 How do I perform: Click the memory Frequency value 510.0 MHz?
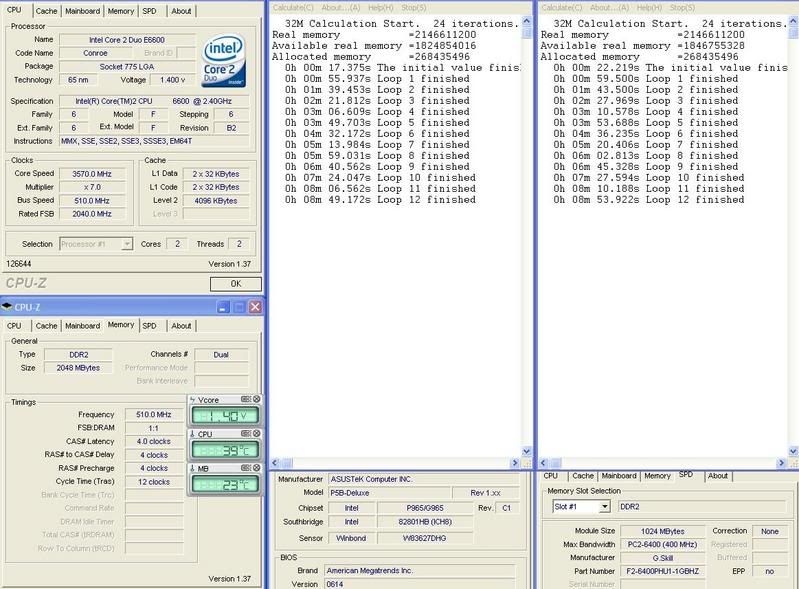[x=154, y=415]
